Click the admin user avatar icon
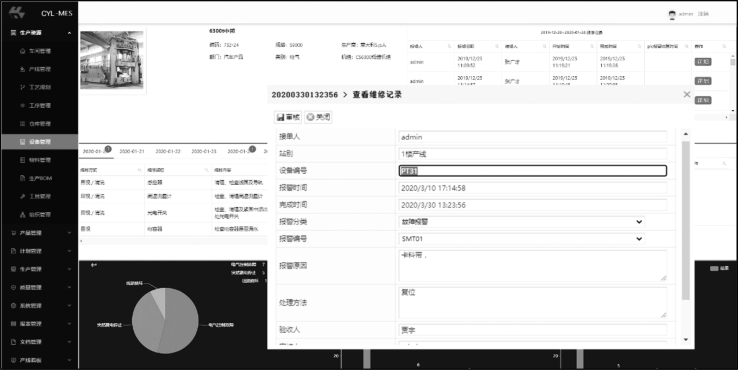738x370 pixels. [672, 15]
